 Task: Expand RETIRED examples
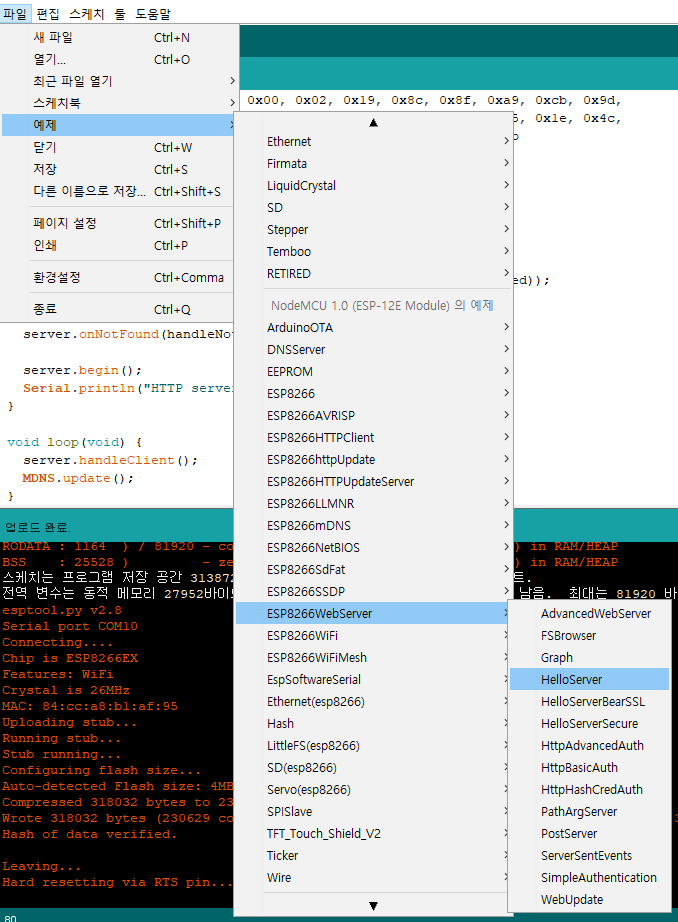click(374, 273)
